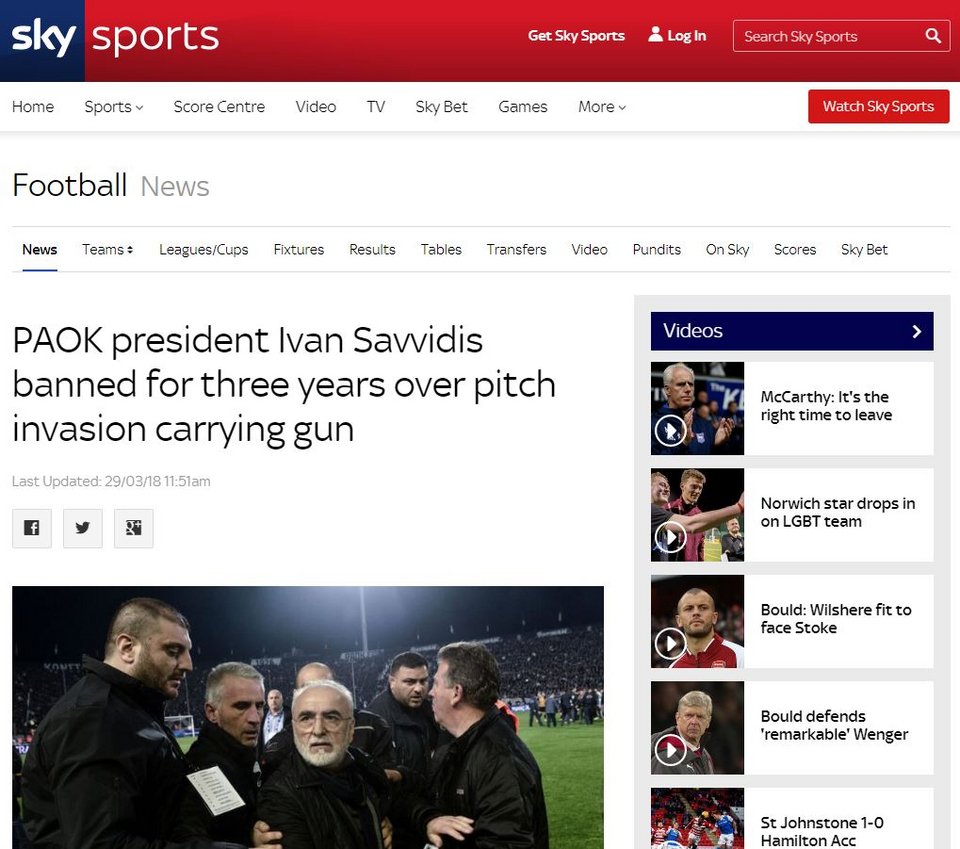Share article on Facebook
960x849 pixels.
click(x=31, y=528)
